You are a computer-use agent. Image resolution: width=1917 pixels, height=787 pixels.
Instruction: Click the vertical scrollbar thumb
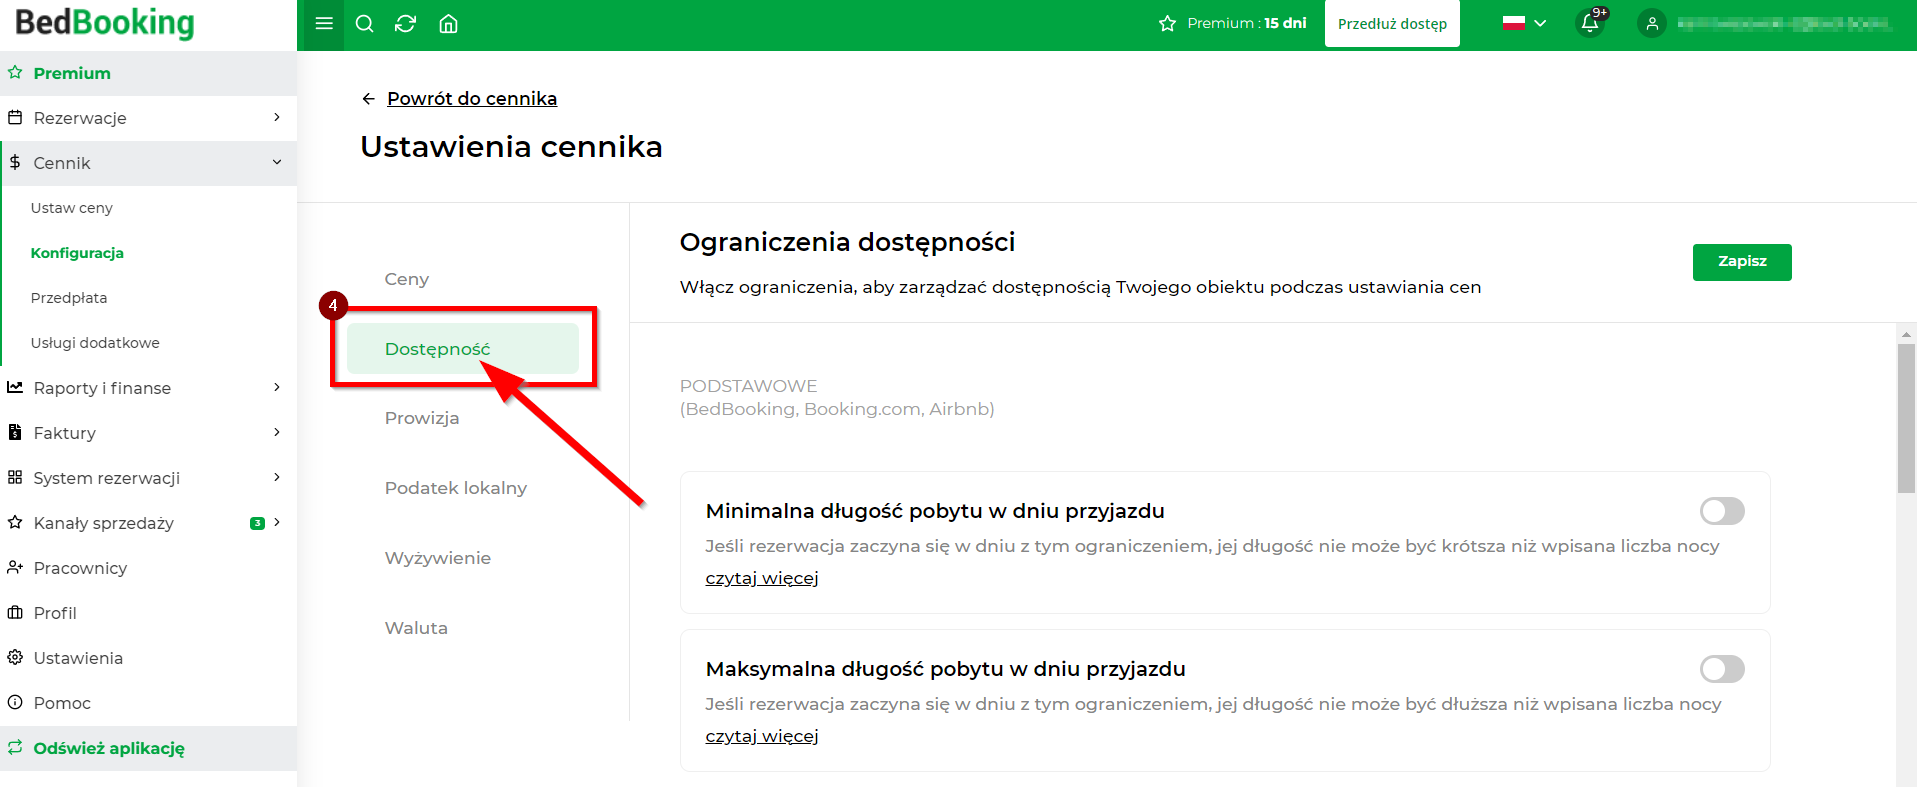tap(1907, 418)
